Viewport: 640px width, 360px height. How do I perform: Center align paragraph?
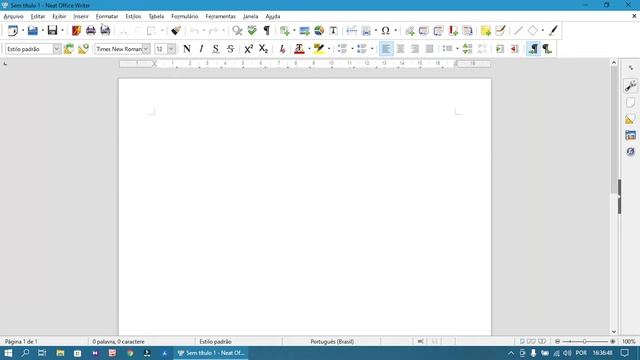(400, 49)
